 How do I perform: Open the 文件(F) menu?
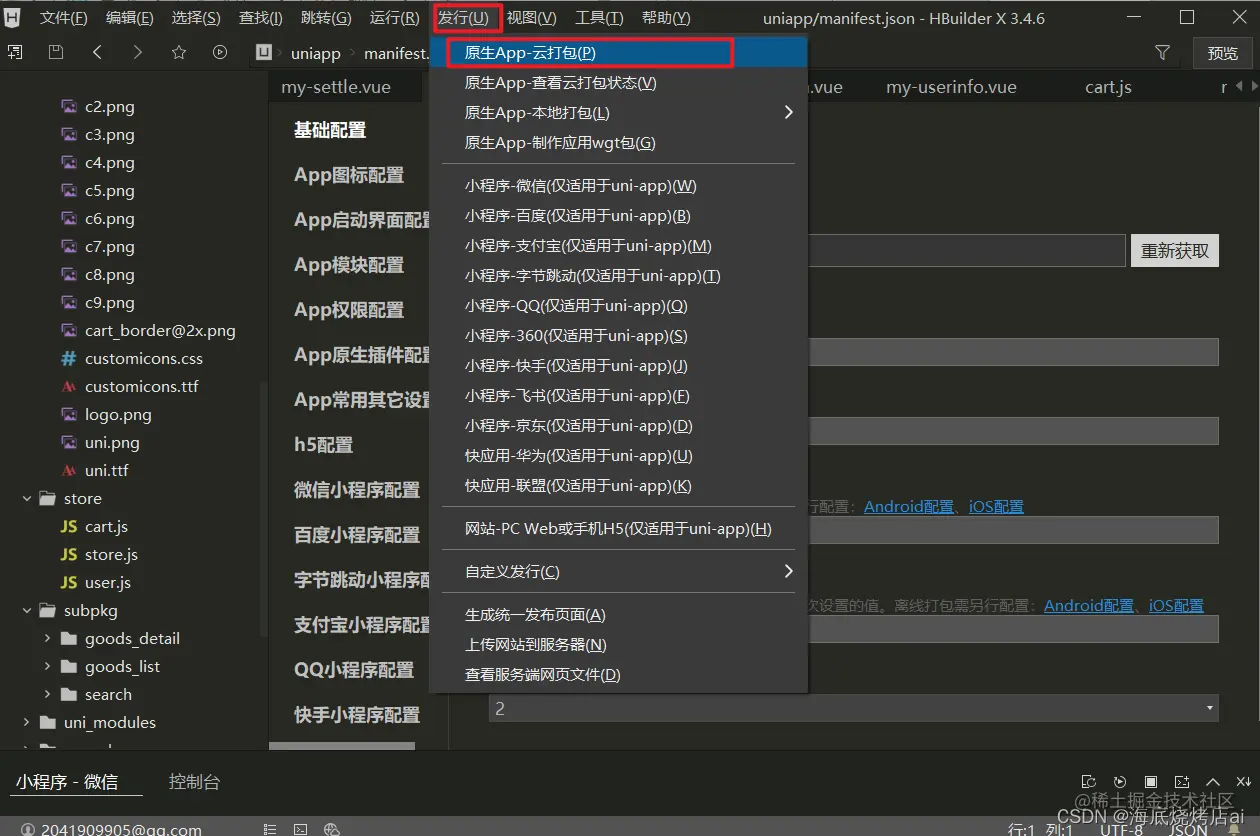click(64, 18)
